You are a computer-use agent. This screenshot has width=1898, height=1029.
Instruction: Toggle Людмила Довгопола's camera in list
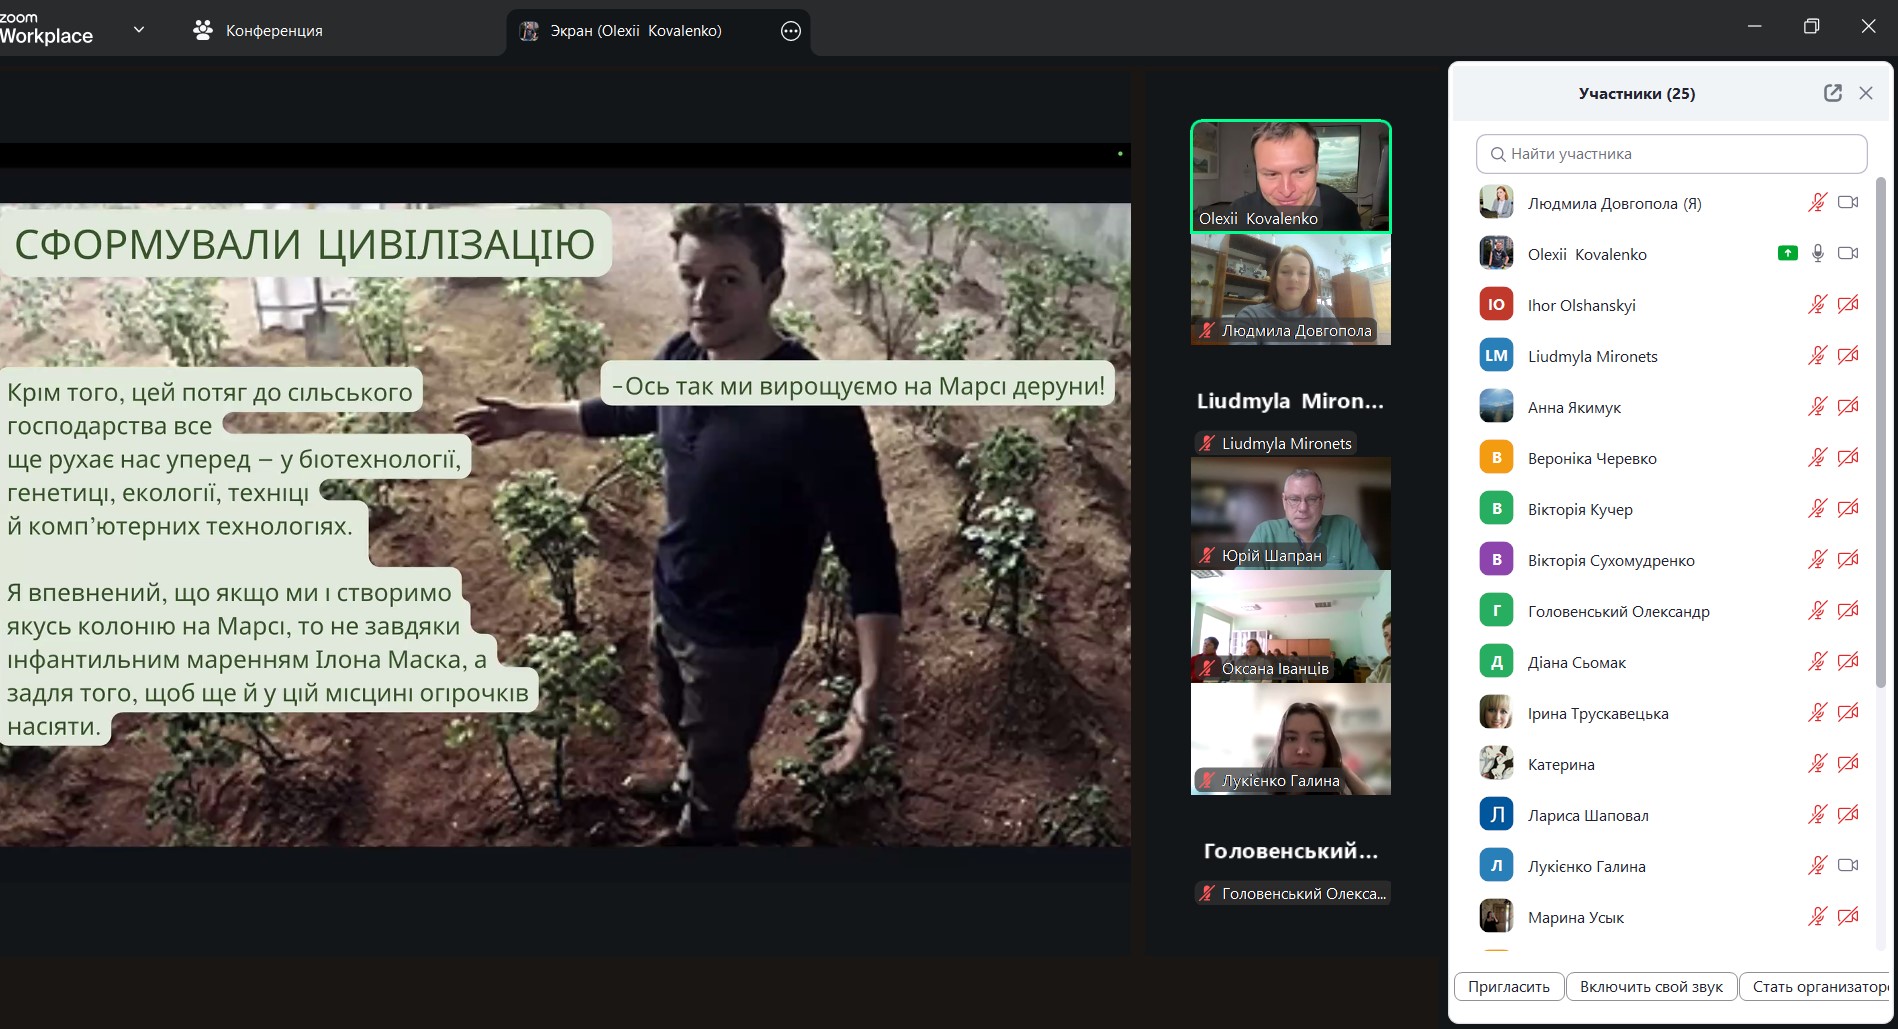pos(1848,203)
